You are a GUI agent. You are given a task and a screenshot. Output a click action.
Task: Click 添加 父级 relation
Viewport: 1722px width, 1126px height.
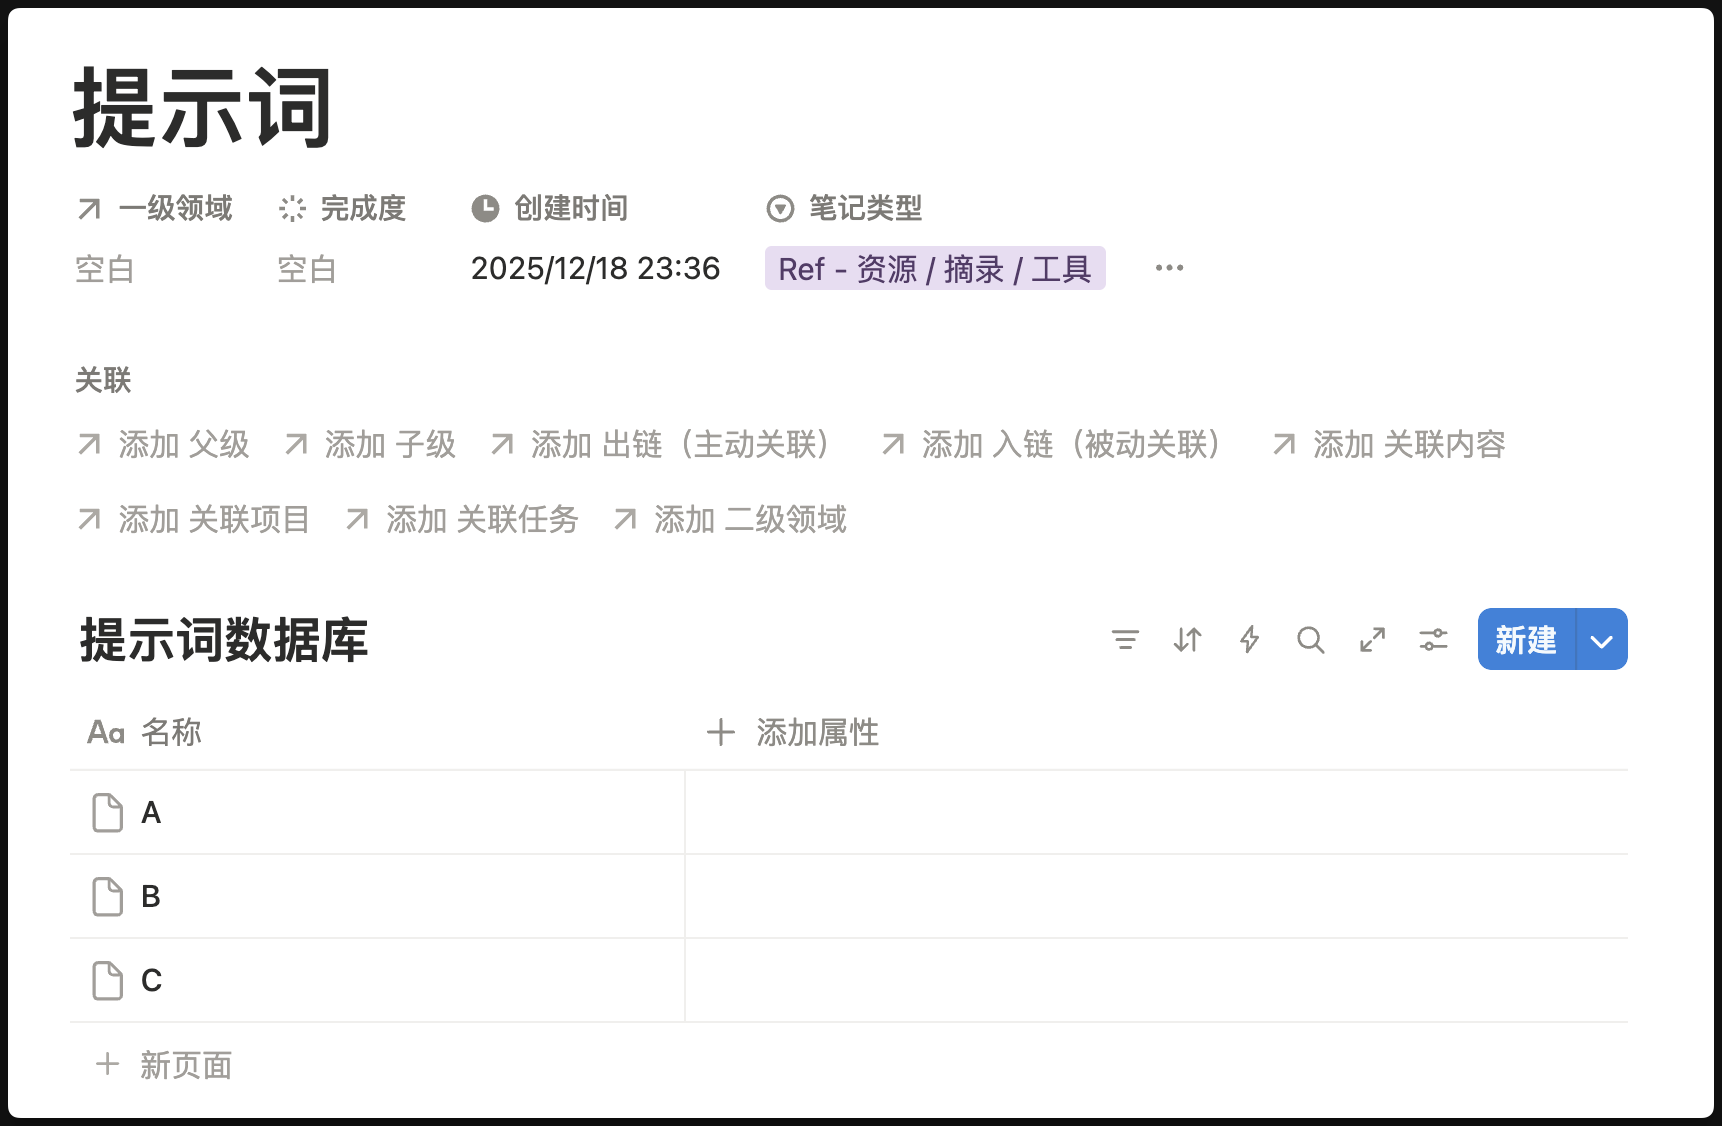click(183, 445)
